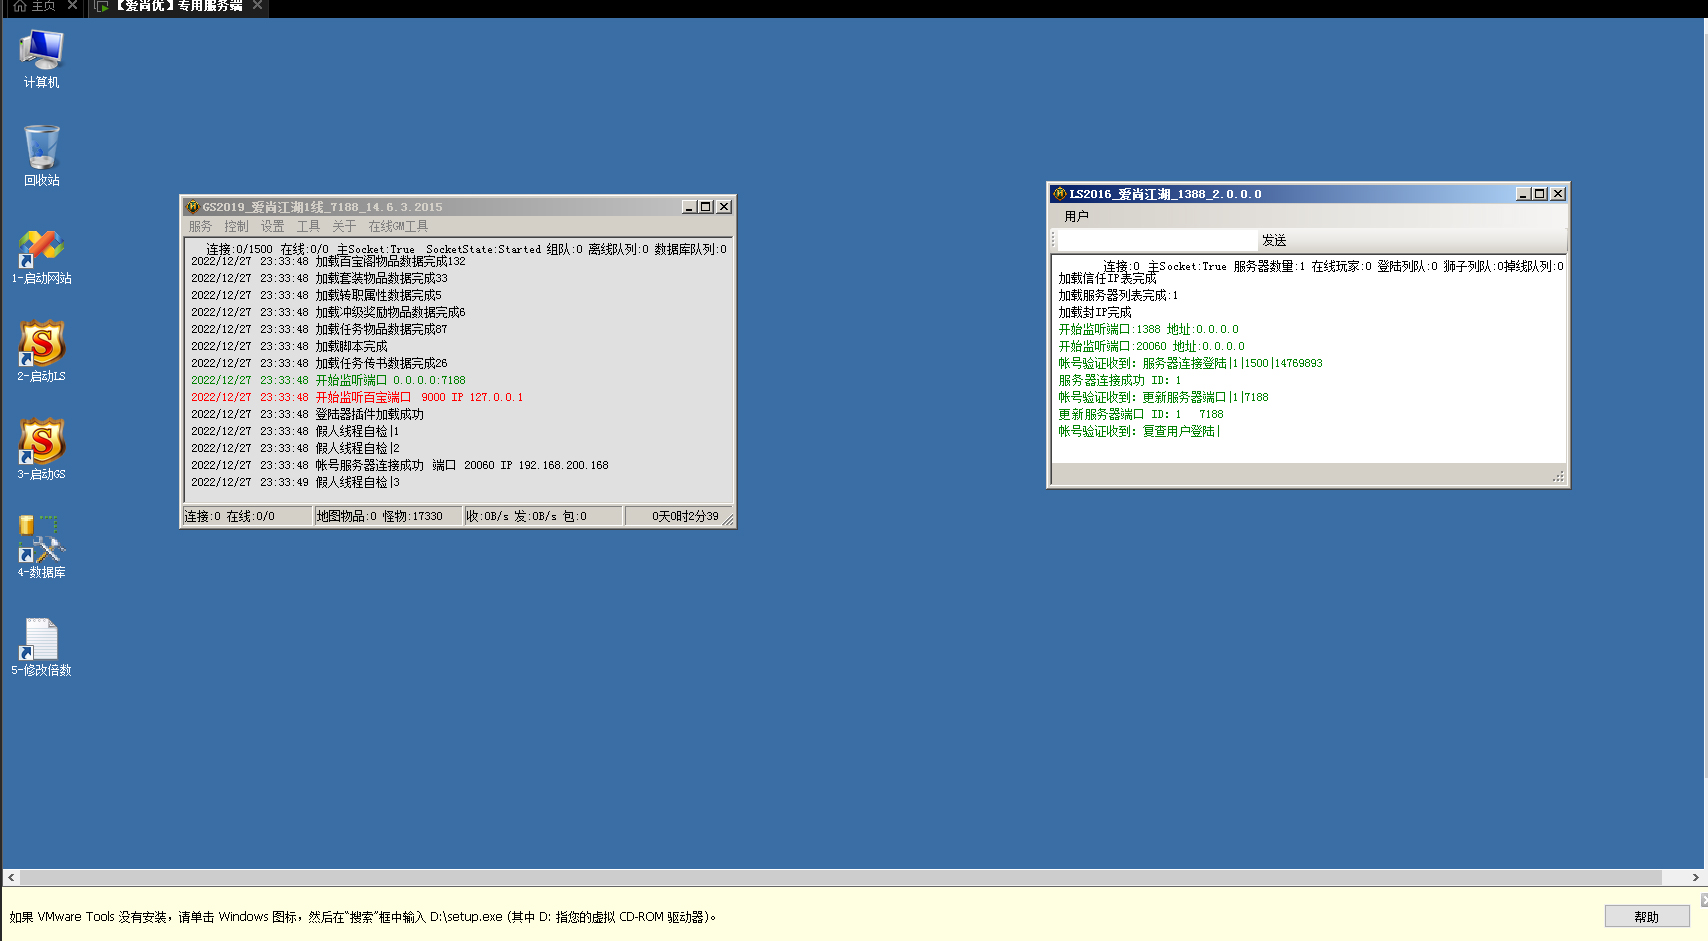Click the 帮助 button in VMware bar
The image size is (1708, 941).
point(1647,917)
